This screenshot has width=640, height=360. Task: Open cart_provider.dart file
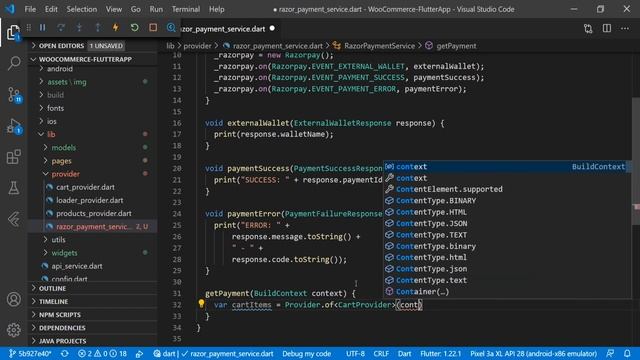pos(93,187)
